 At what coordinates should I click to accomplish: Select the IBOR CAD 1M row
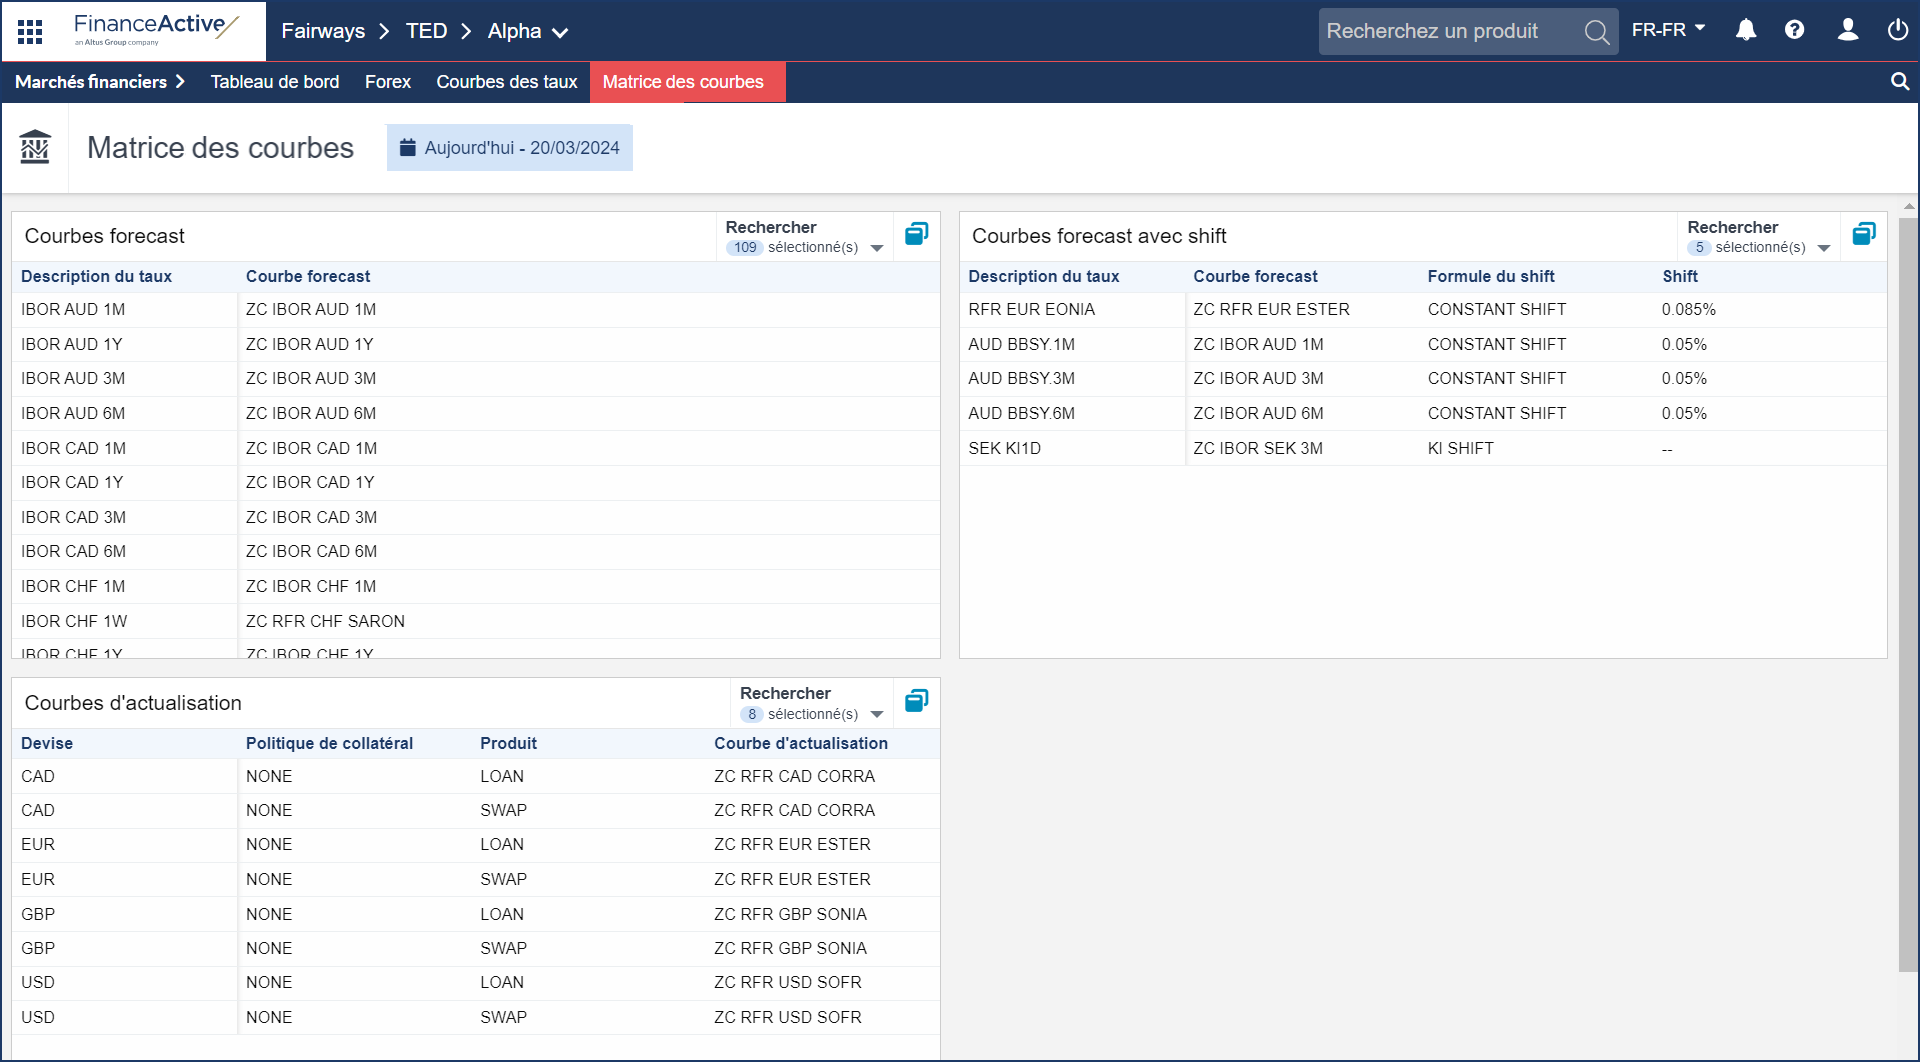[476, 448]
